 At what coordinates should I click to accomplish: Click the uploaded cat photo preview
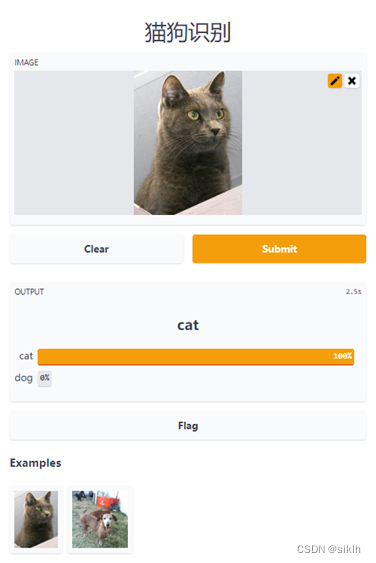coord(188,143)
